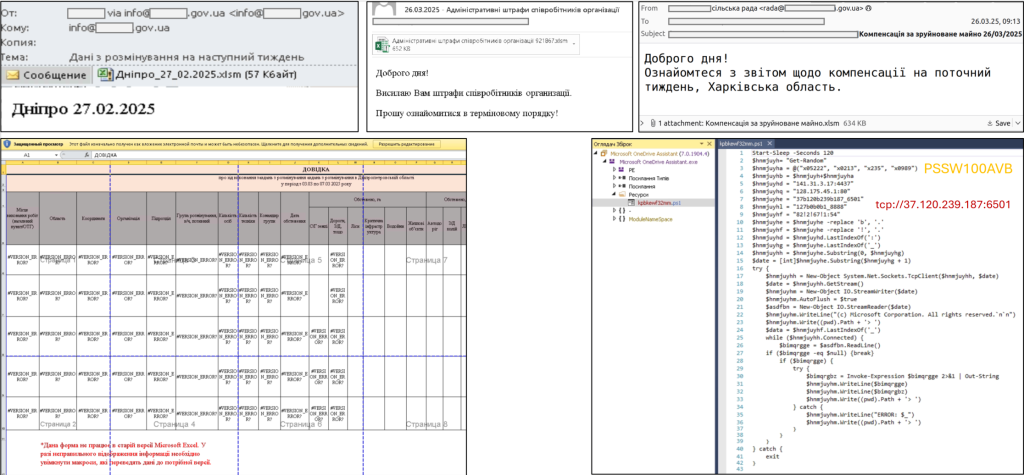Open dropdown arrow on the 652 KB attachment
Image resolution: width=1024 pixels, height=475 pixels.
(x=573, y=44)
